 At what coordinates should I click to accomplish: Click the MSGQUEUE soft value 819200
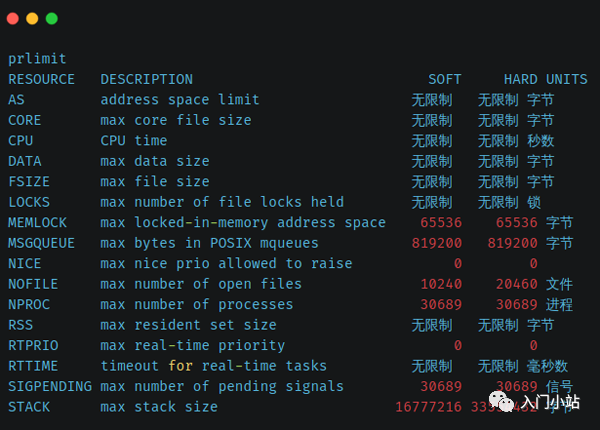tap(437, 243)
